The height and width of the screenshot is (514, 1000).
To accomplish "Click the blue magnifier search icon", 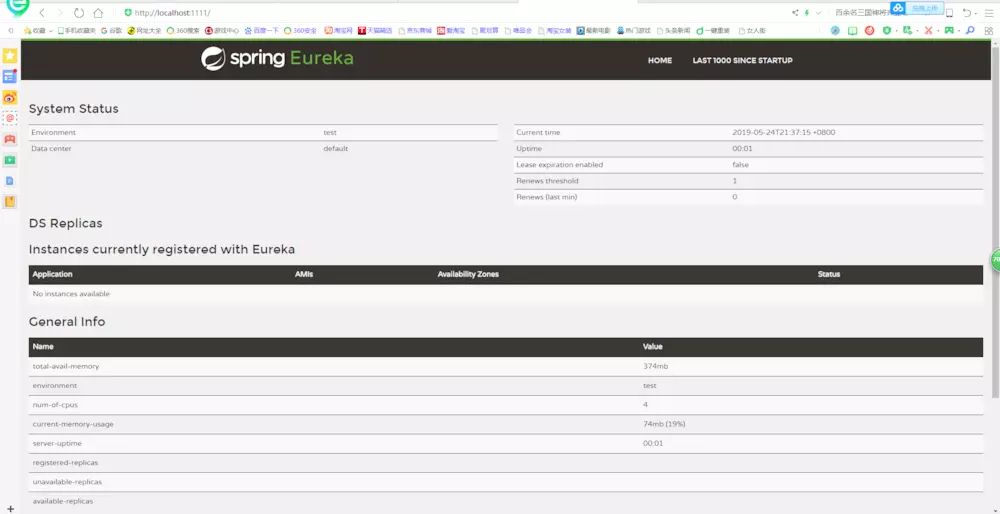I will 970,30.
